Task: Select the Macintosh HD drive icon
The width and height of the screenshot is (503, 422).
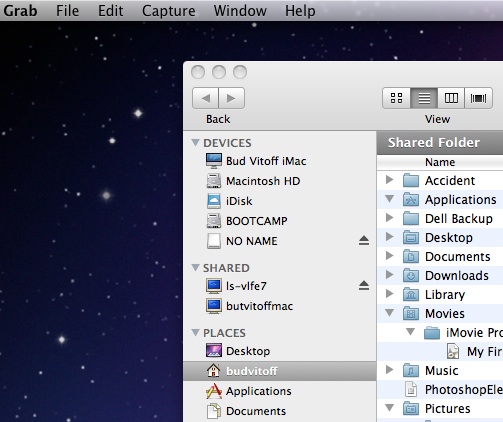Action: 214,181
